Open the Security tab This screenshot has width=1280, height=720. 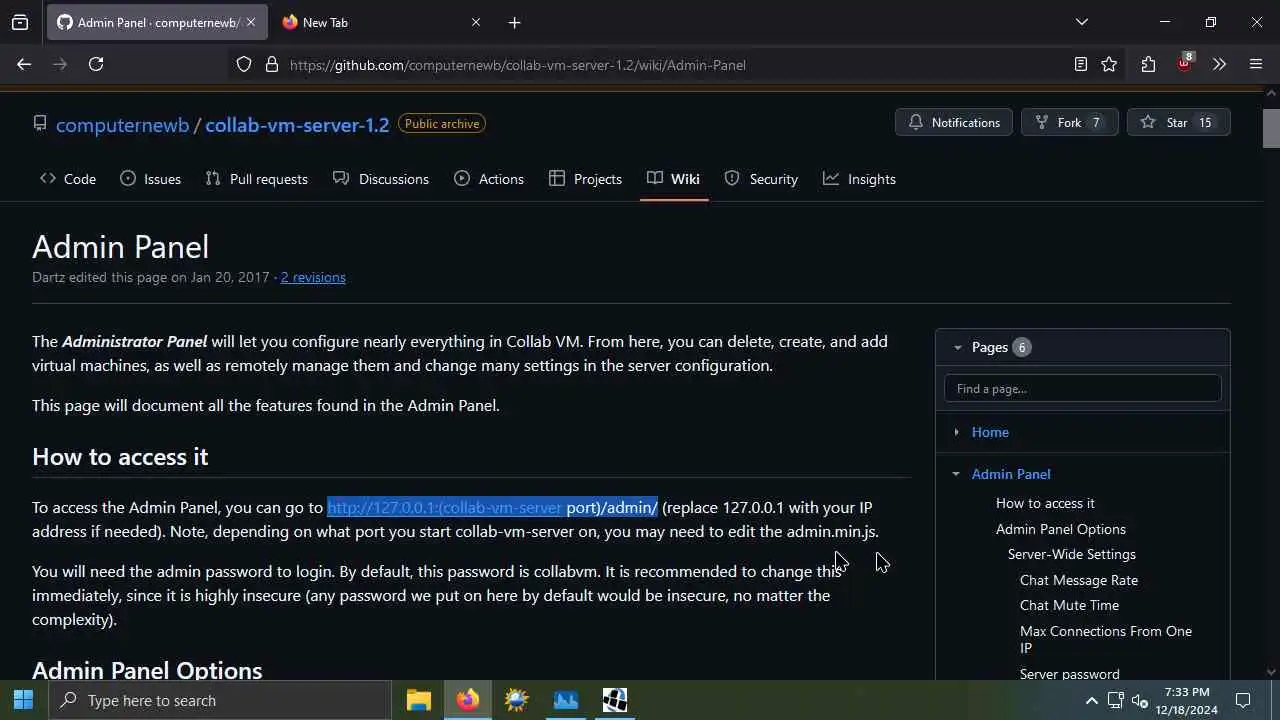click(x=761, y=179)
